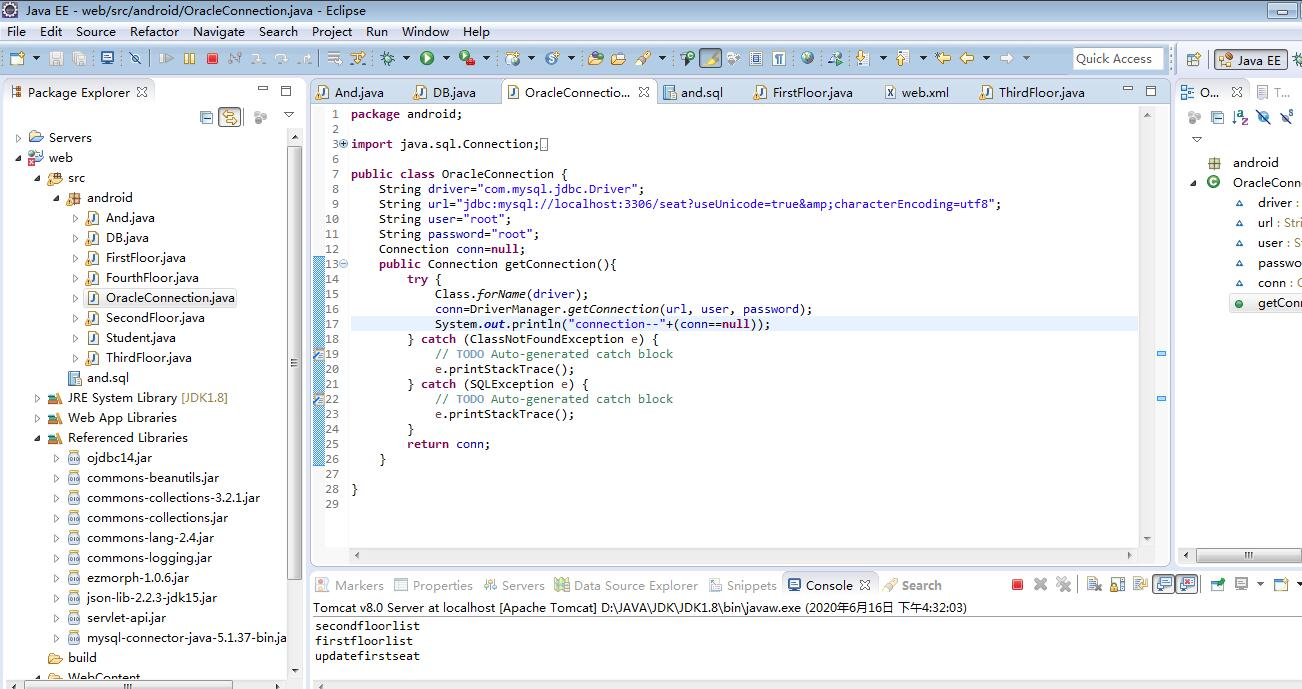Click the Search toolbar icon

pos(642,58)
